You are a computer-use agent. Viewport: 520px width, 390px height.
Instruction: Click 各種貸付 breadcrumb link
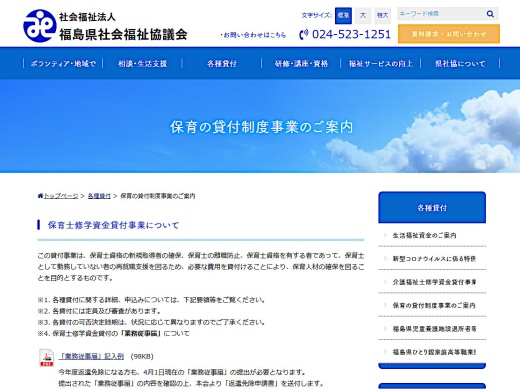click(99, 196)
